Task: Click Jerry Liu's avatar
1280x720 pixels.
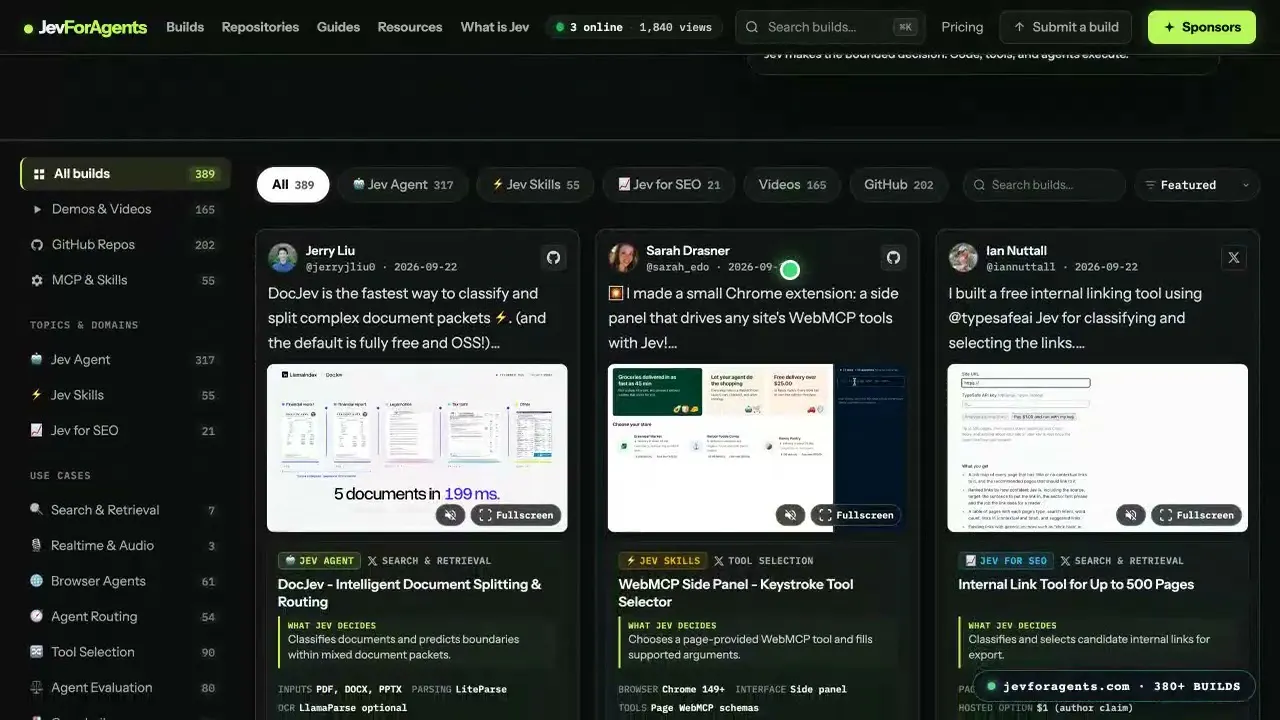Action: click(x=283, y=258)
